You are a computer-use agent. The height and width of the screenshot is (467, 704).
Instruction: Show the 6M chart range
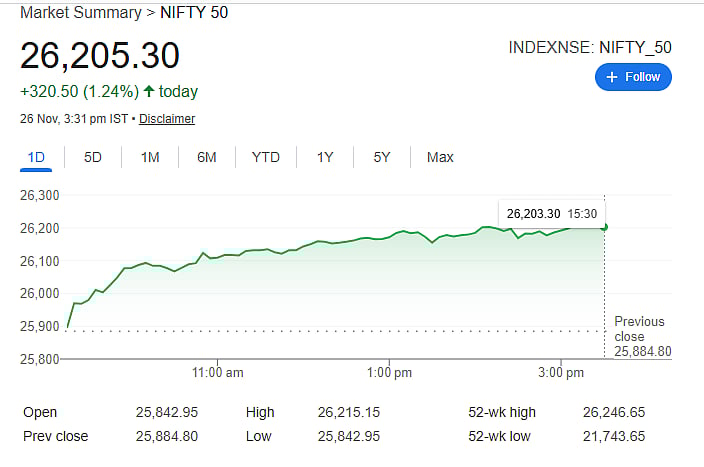coord(207,157)
